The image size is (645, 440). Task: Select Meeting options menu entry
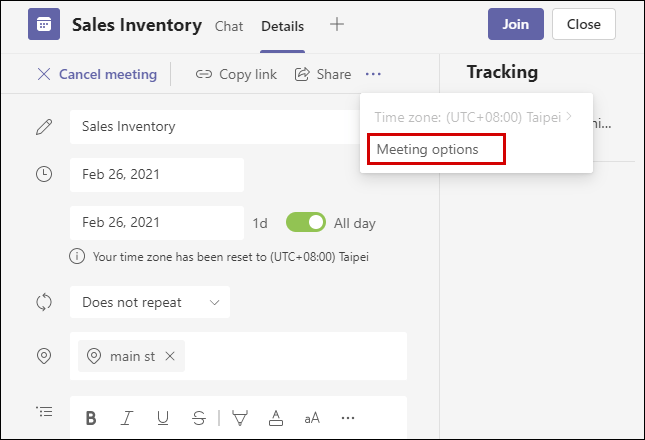433,150
